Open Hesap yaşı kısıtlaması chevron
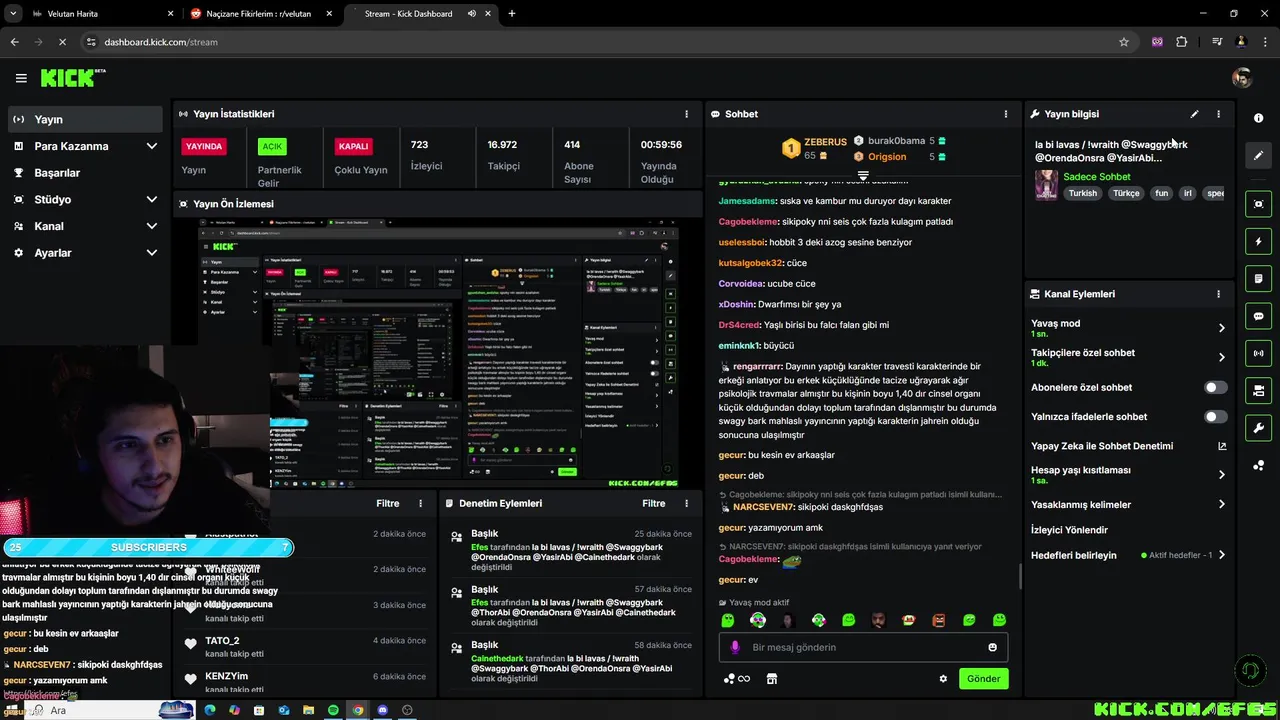 [x=1221, y=475]
